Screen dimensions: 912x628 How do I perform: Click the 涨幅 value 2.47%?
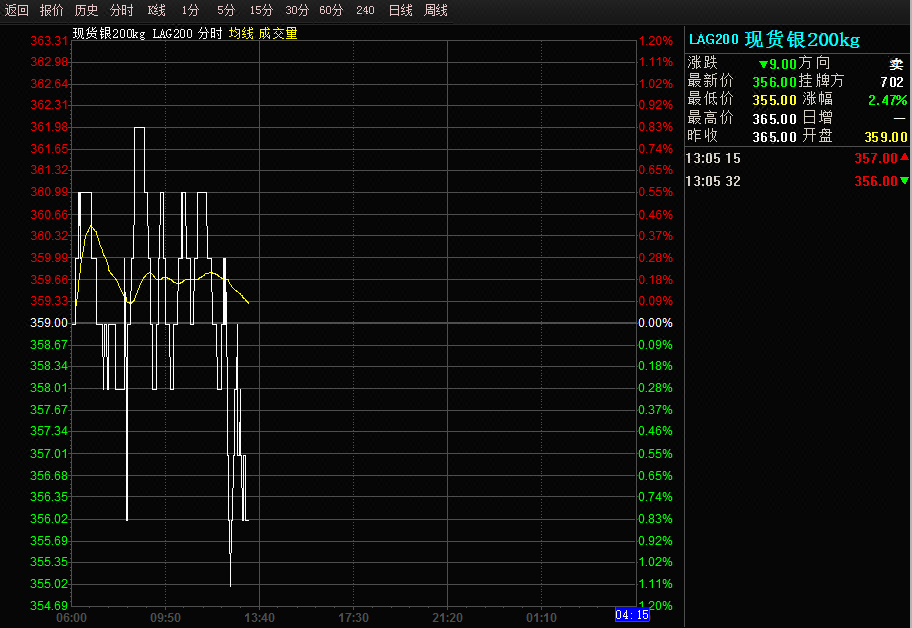(888, 100)
